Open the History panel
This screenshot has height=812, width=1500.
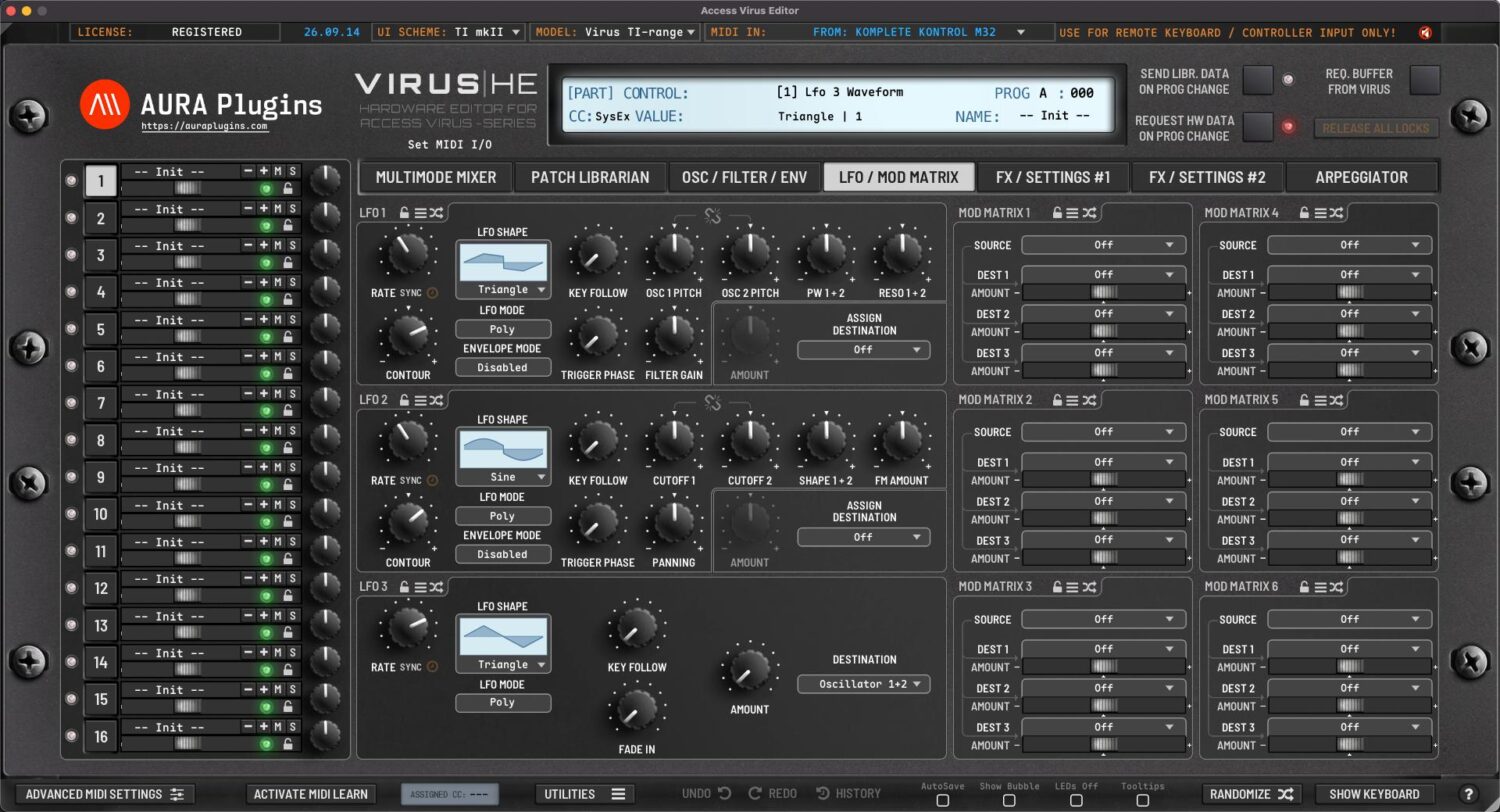(849, 793)
